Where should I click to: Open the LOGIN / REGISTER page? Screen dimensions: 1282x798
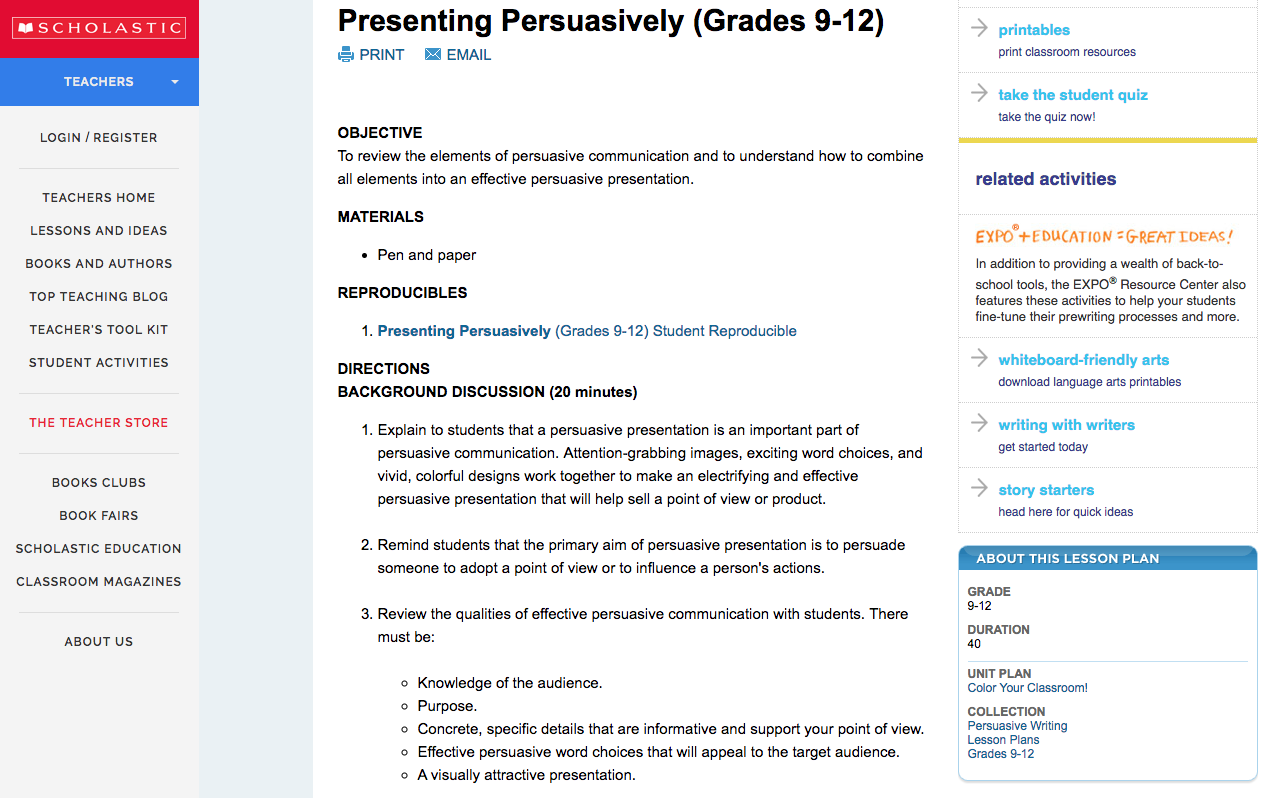coord(98,137)
